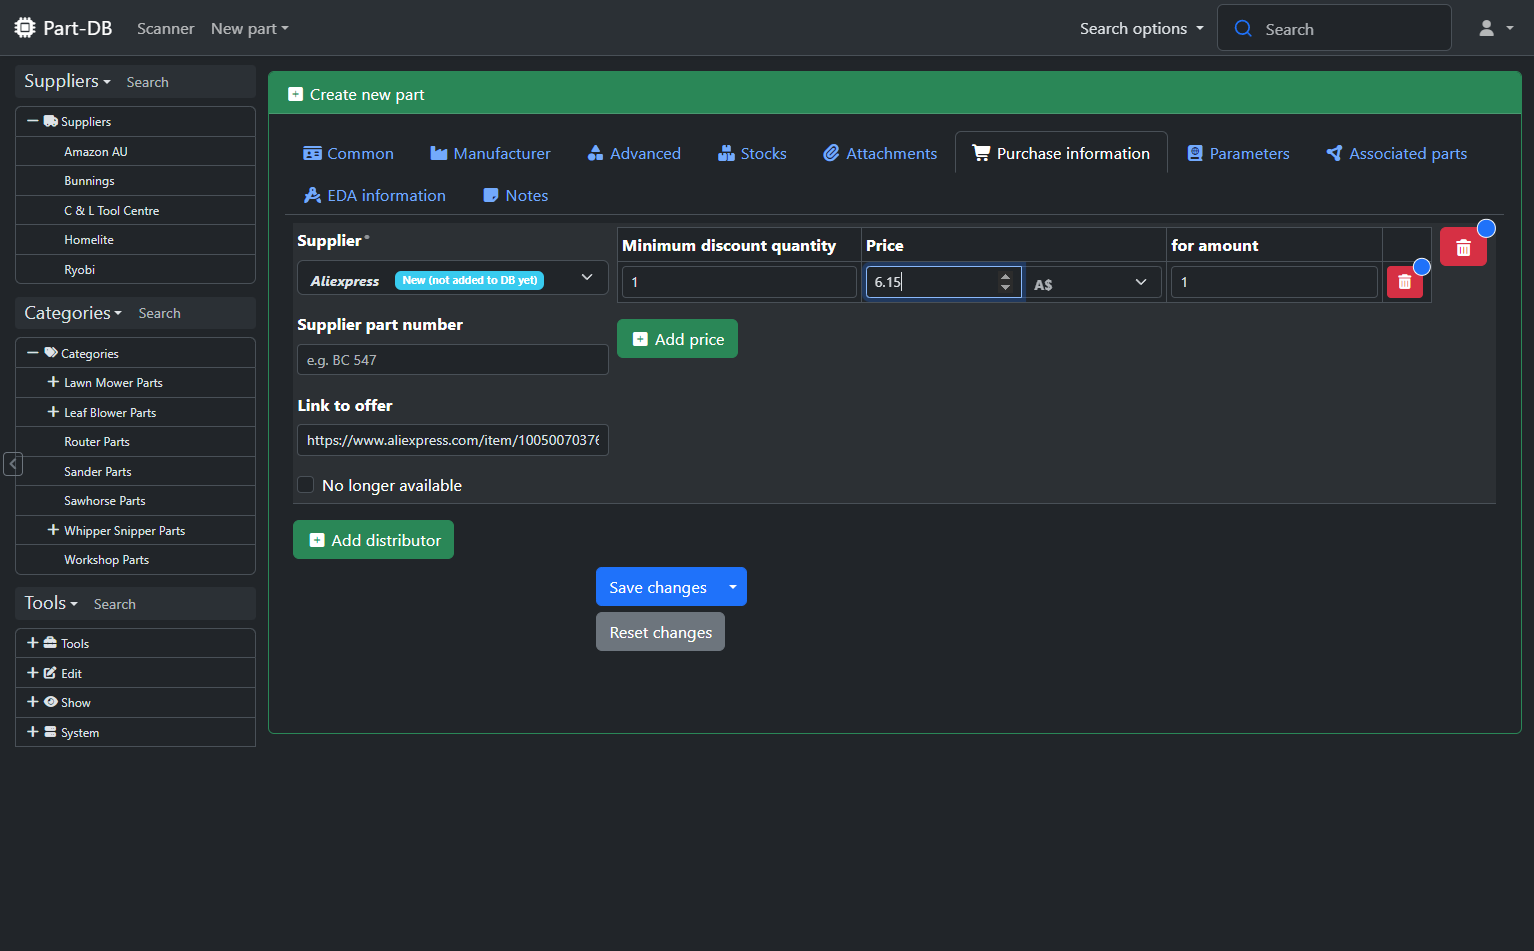Click the Part-DB chip logo icon
Viewport: 1534px width, 951px height.
coord(25,28)
